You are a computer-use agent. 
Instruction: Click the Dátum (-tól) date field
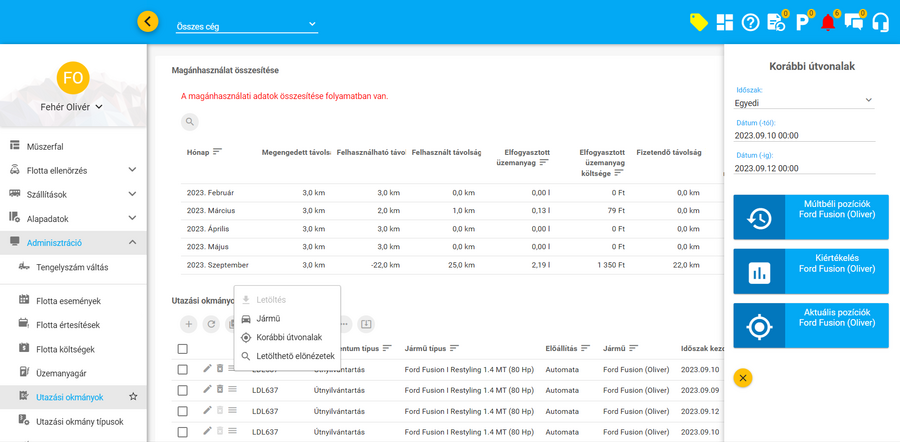point(804,135)
